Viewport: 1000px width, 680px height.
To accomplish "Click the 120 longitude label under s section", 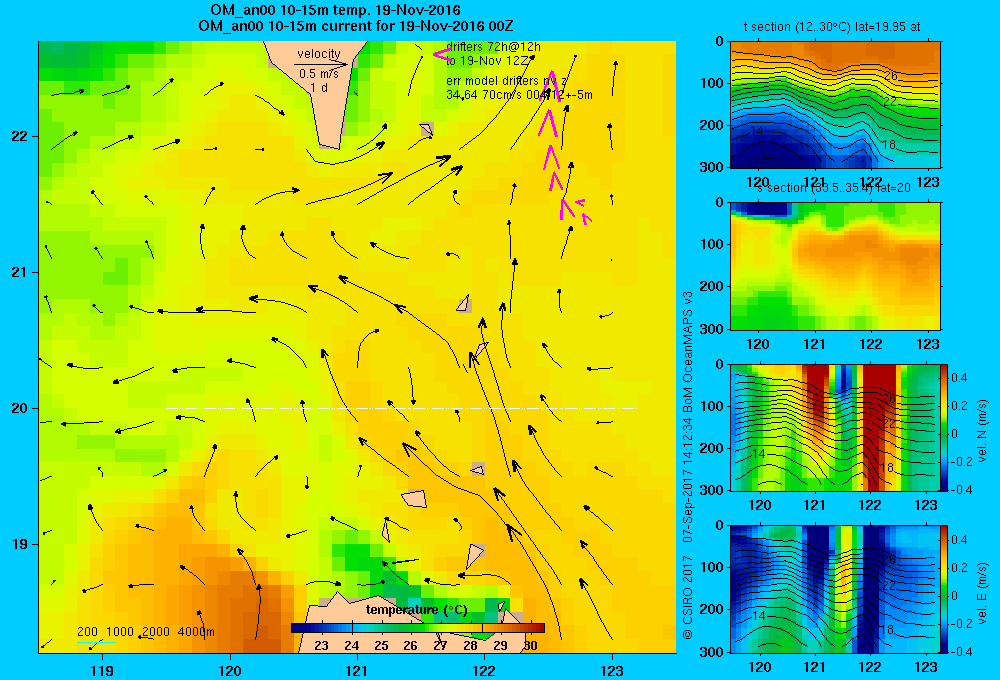I will tap(758, 344).
